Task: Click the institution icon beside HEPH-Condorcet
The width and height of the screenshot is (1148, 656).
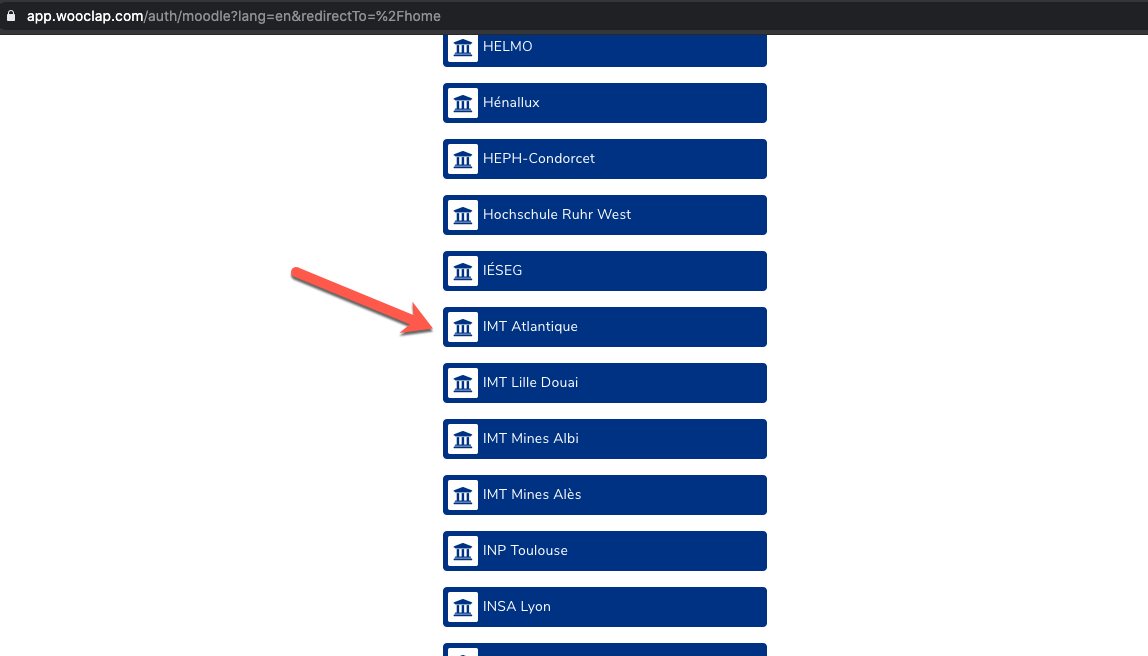Action: coord(463,159)
